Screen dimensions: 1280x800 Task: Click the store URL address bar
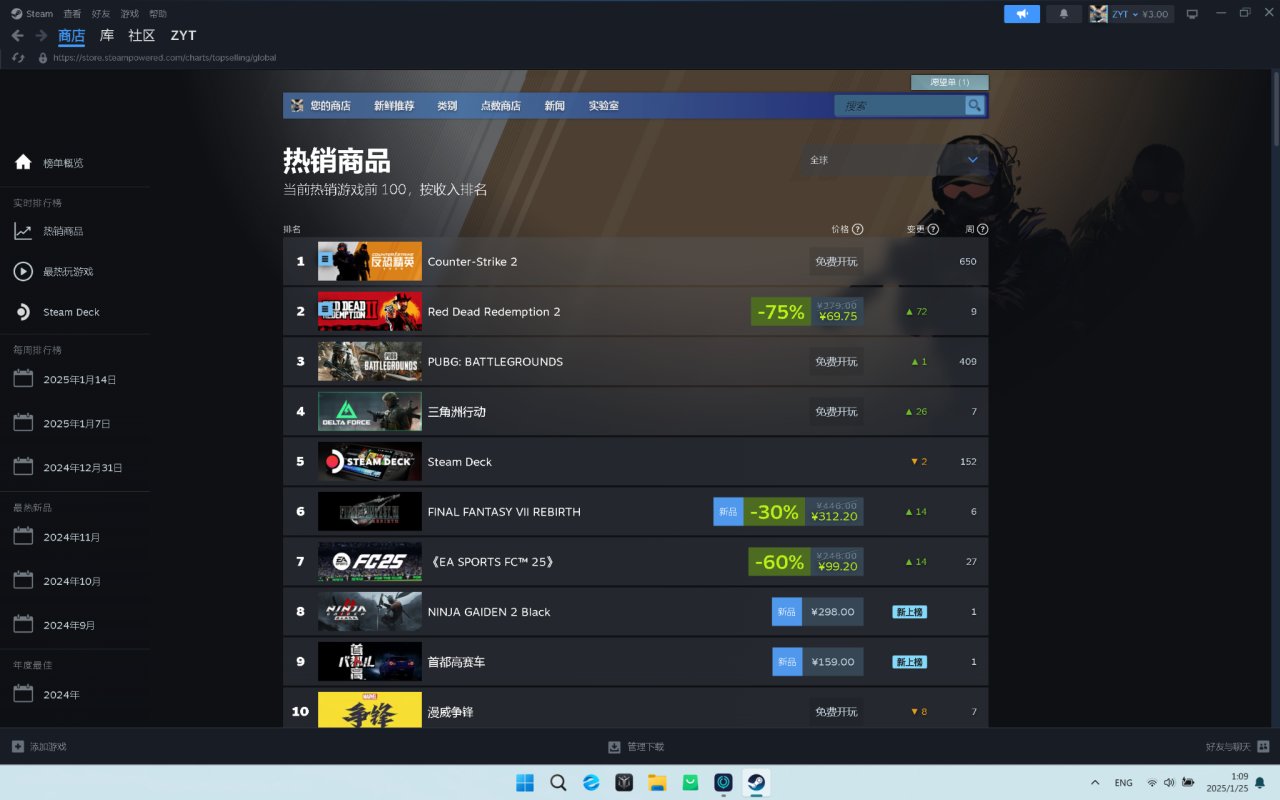click(164, 58)
